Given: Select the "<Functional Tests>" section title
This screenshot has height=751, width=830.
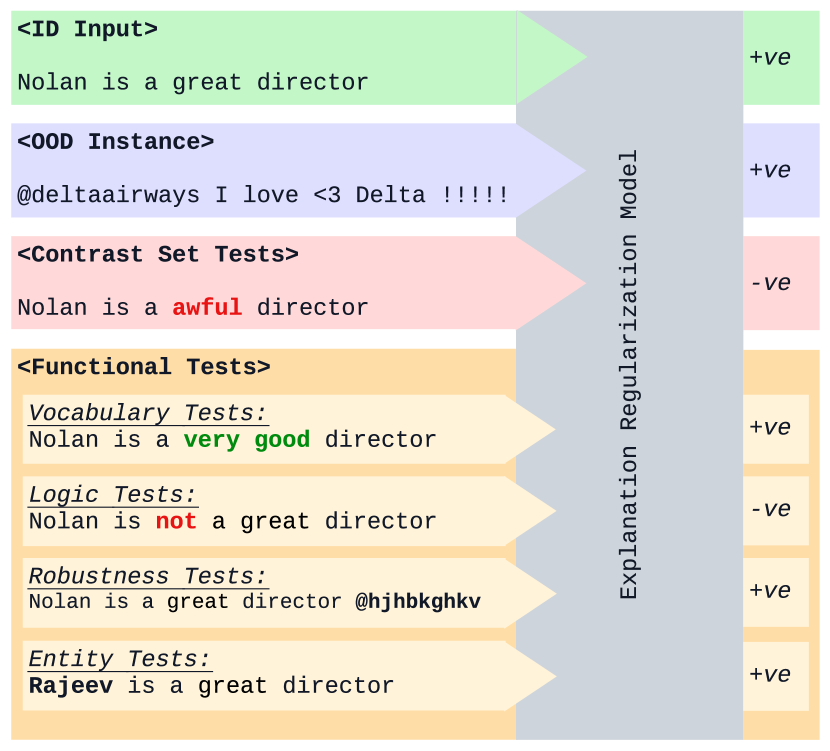Looking at the screenshot, I should coord(144,367).
